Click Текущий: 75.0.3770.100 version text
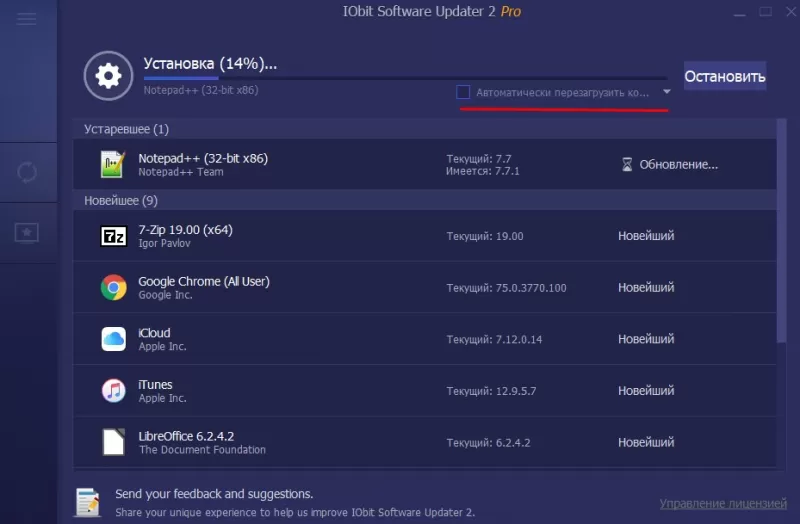Viewport: 800px width, 524px height. pyautogui.click(x=507, y=288)
